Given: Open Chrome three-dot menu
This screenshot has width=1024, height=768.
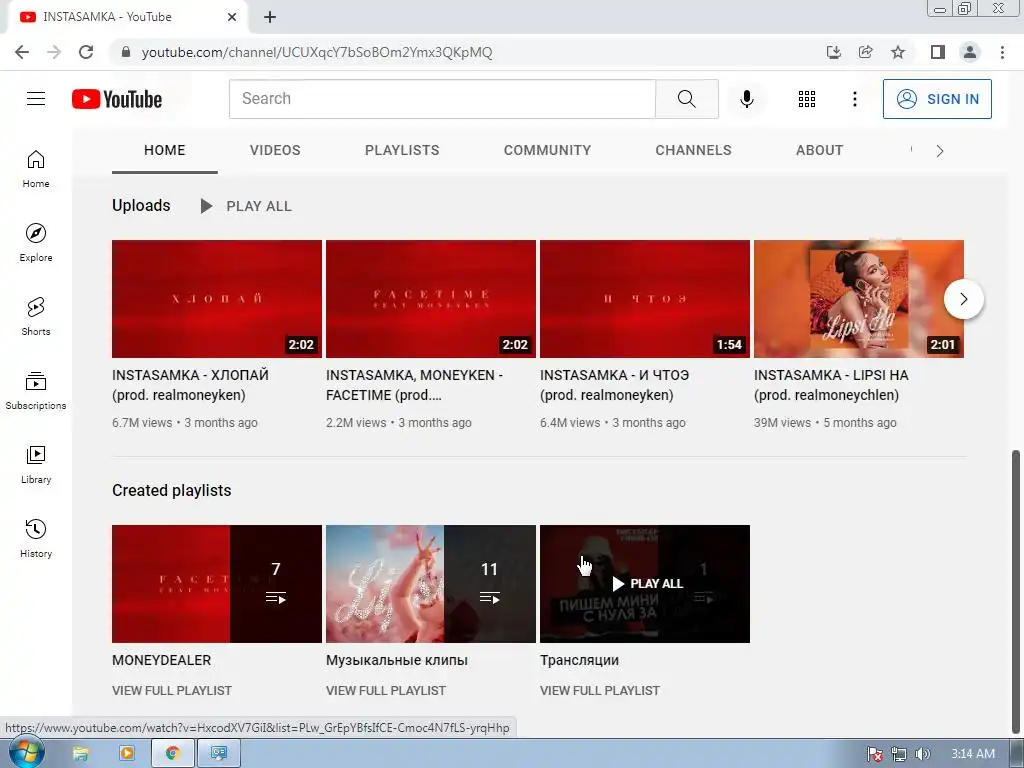Looking at the screenshot, I should coord(1002,52).
